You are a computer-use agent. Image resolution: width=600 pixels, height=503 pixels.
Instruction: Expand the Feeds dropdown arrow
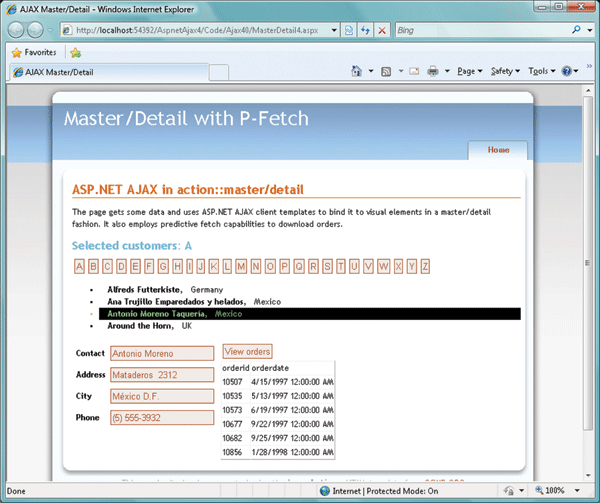pos(401,71)
